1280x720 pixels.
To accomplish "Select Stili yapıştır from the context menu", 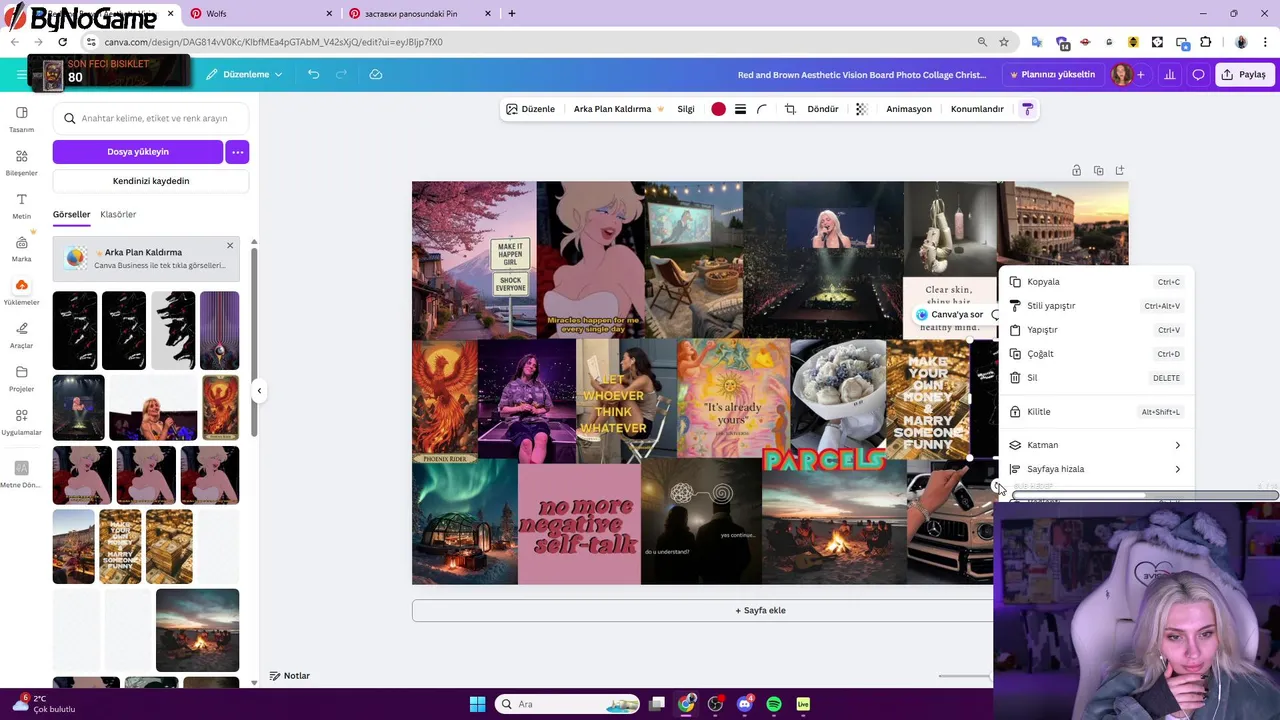I will pos(1096,306).
